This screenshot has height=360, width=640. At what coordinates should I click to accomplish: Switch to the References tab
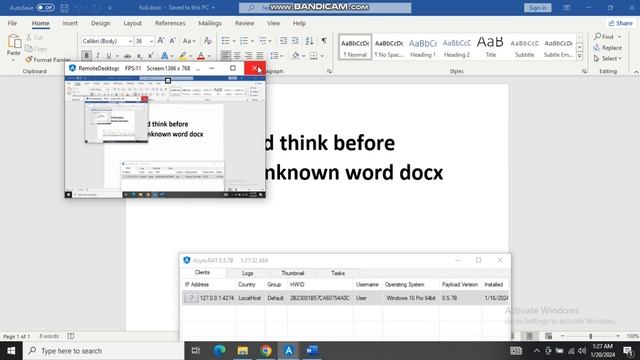(x=170, y=23)
